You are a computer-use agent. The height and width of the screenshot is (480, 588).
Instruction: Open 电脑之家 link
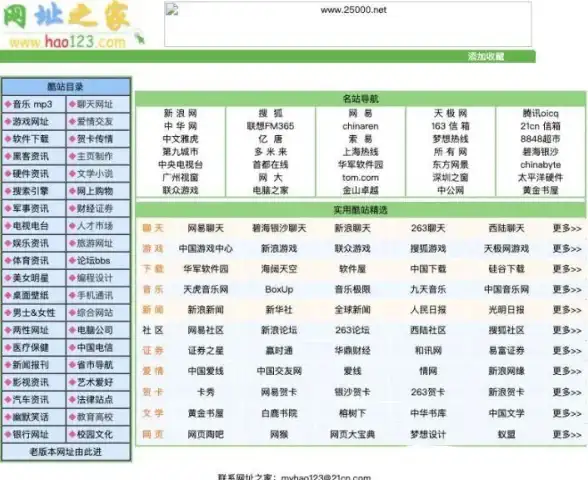coord(270,190)
